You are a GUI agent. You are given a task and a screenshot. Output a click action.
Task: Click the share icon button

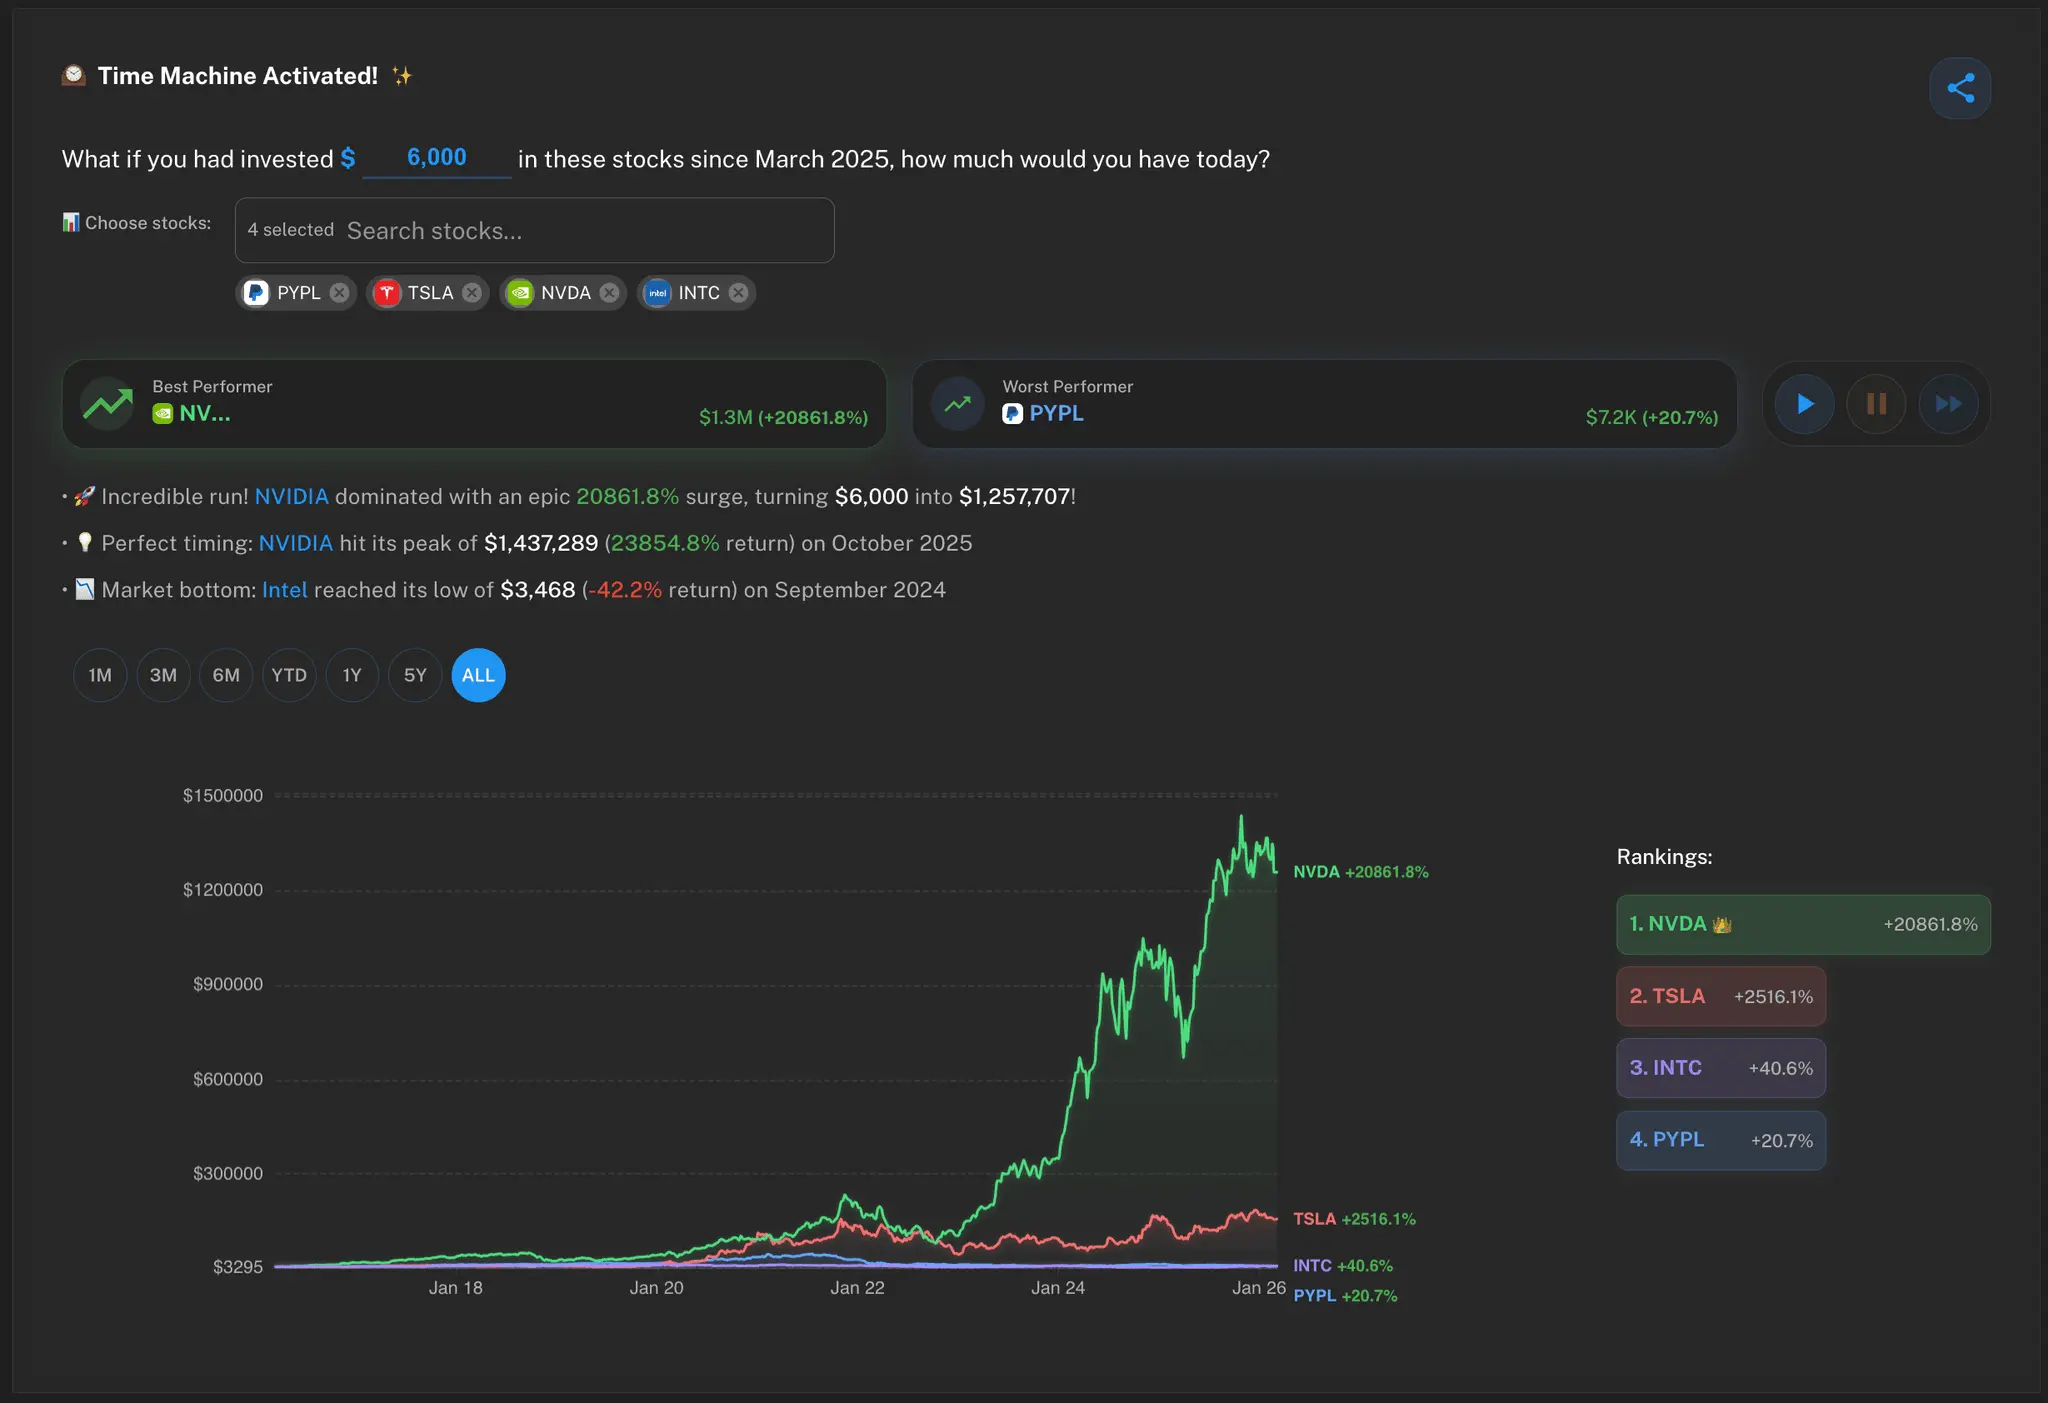click(1960, 88)
